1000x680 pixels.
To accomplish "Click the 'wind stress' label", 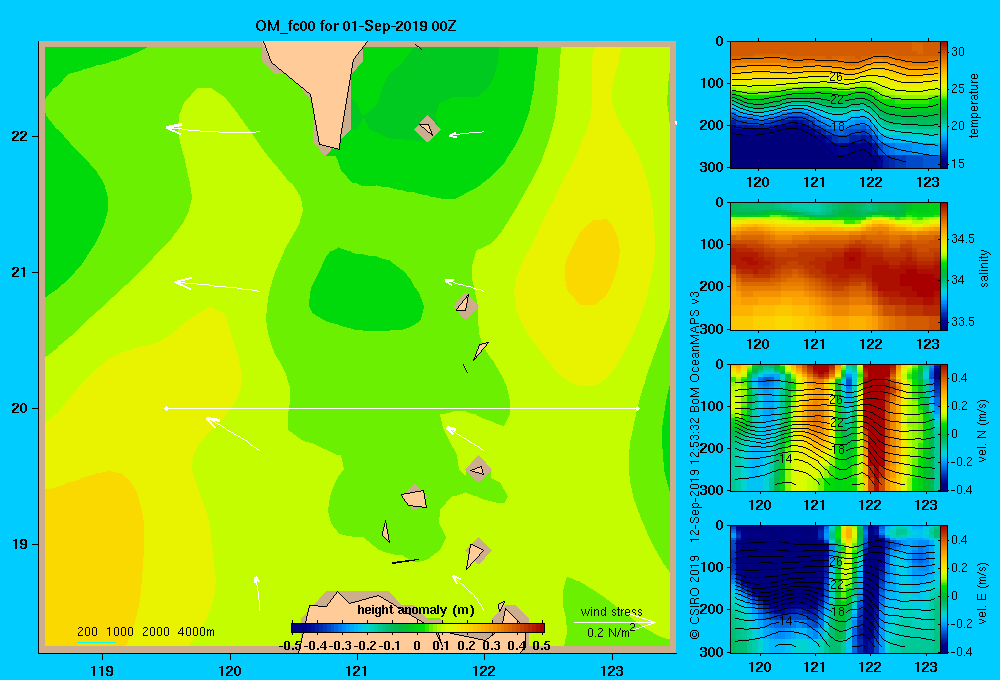I will [x=611, y=611].
